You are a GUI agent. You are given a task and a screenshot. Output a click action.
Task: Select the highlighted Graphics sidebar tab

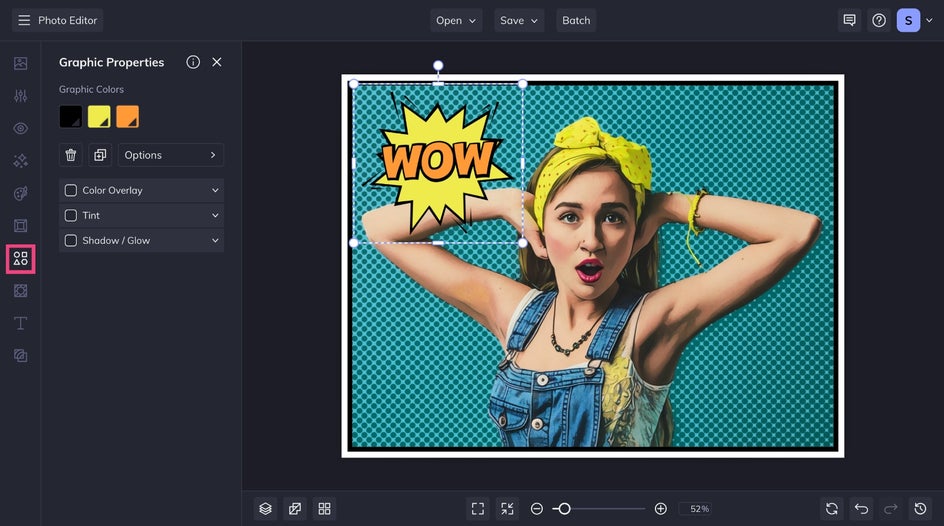20,259
